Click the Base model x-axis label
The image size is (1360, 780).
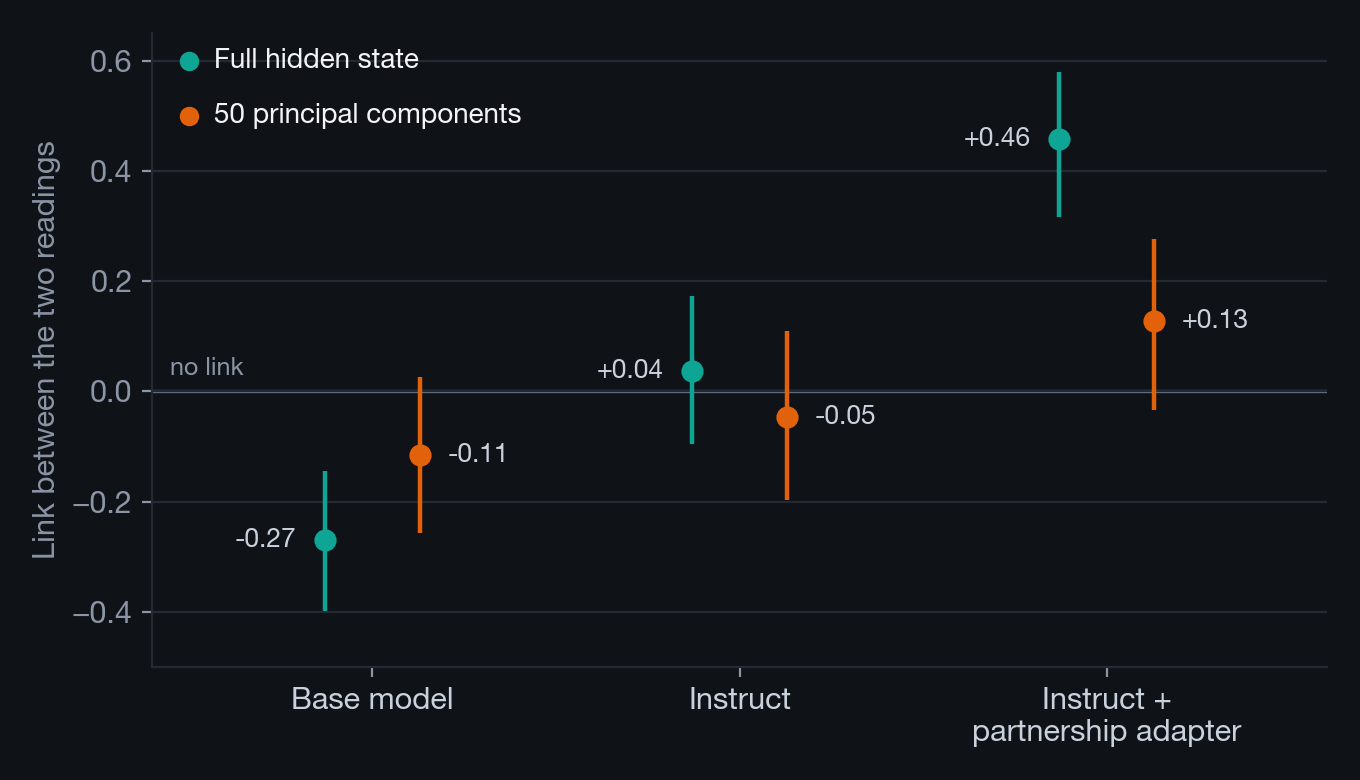(x=372, y=698)
